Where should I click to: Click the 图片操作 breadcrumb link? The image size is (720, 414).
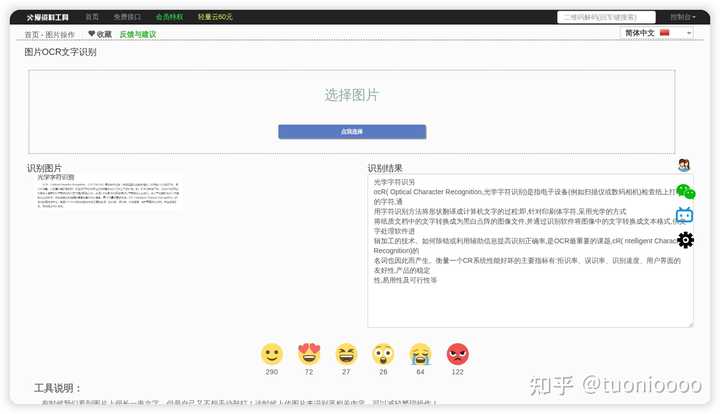point(60,34)
